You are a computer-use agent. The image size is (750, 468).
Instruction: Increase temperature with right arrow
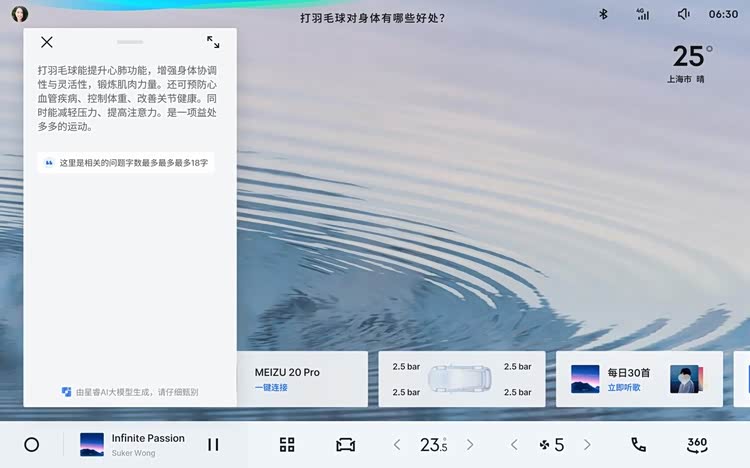[x=470, y=445]
